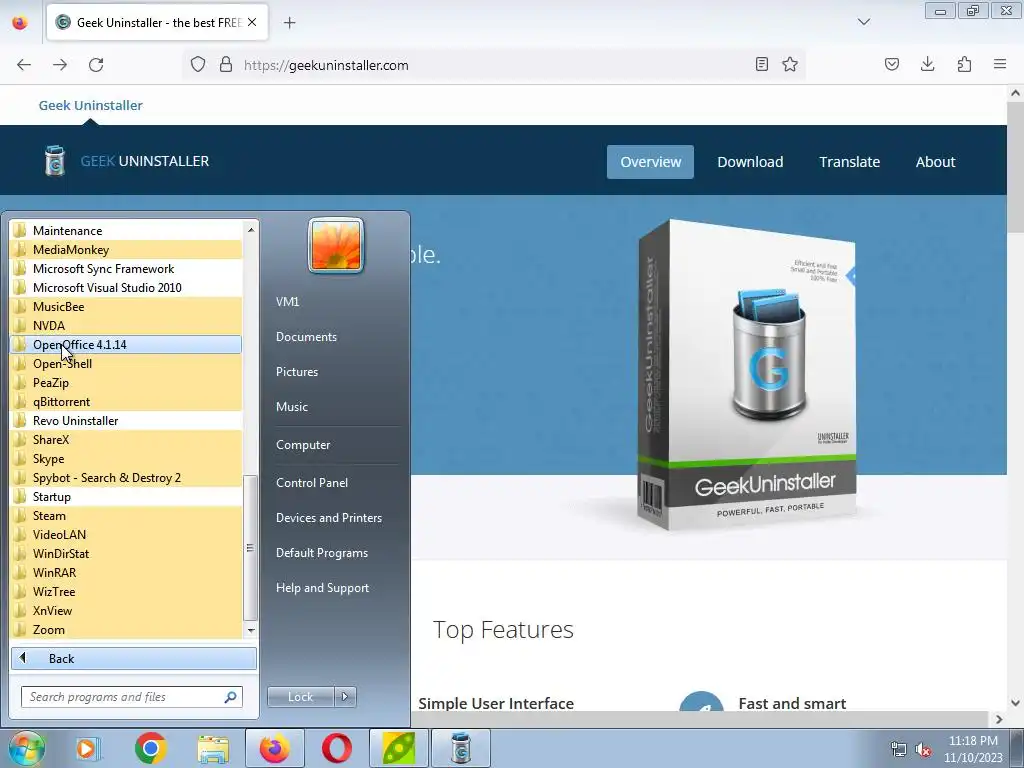Expand the OpenOffice 4.1.14 folder
Viewport: 1024px width, 768px height.
click(126, 344)
